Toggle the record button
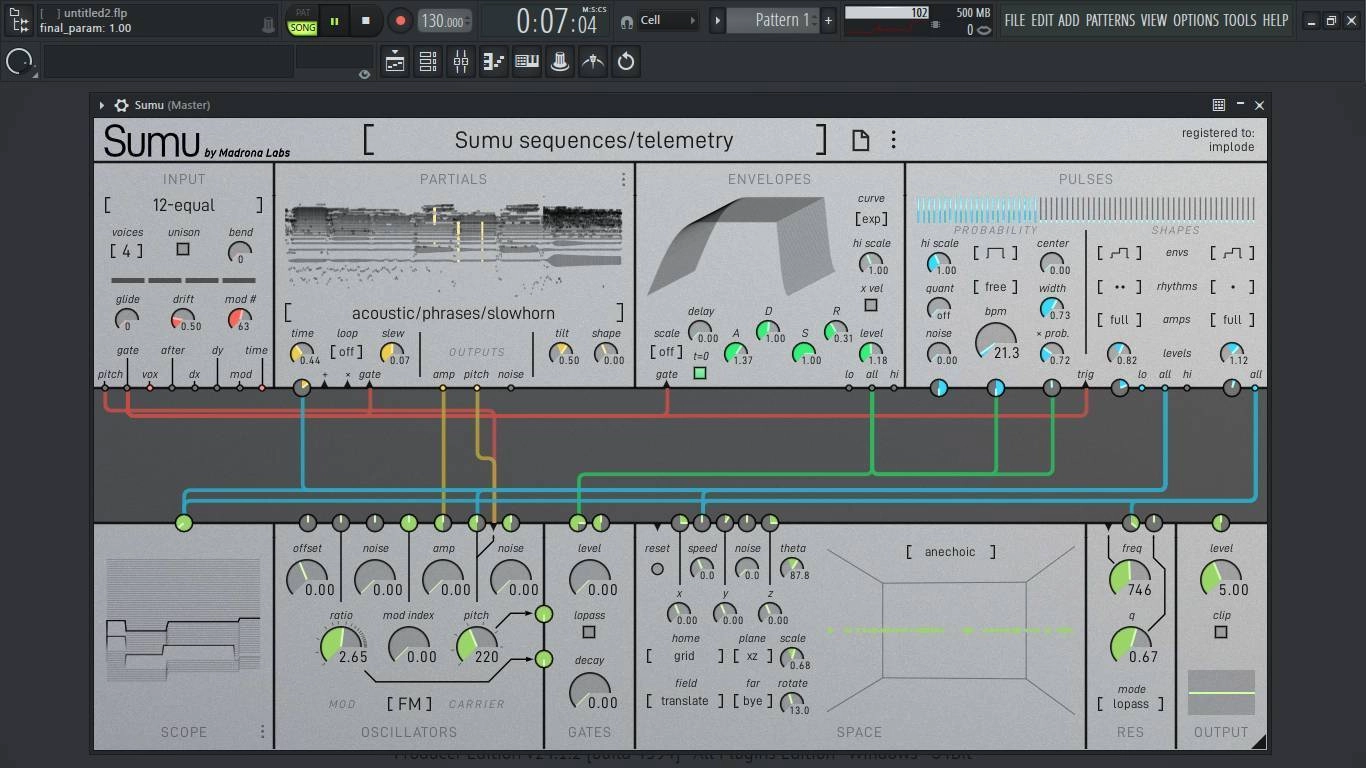The image size is (1366, 768). tap(400, 20)
